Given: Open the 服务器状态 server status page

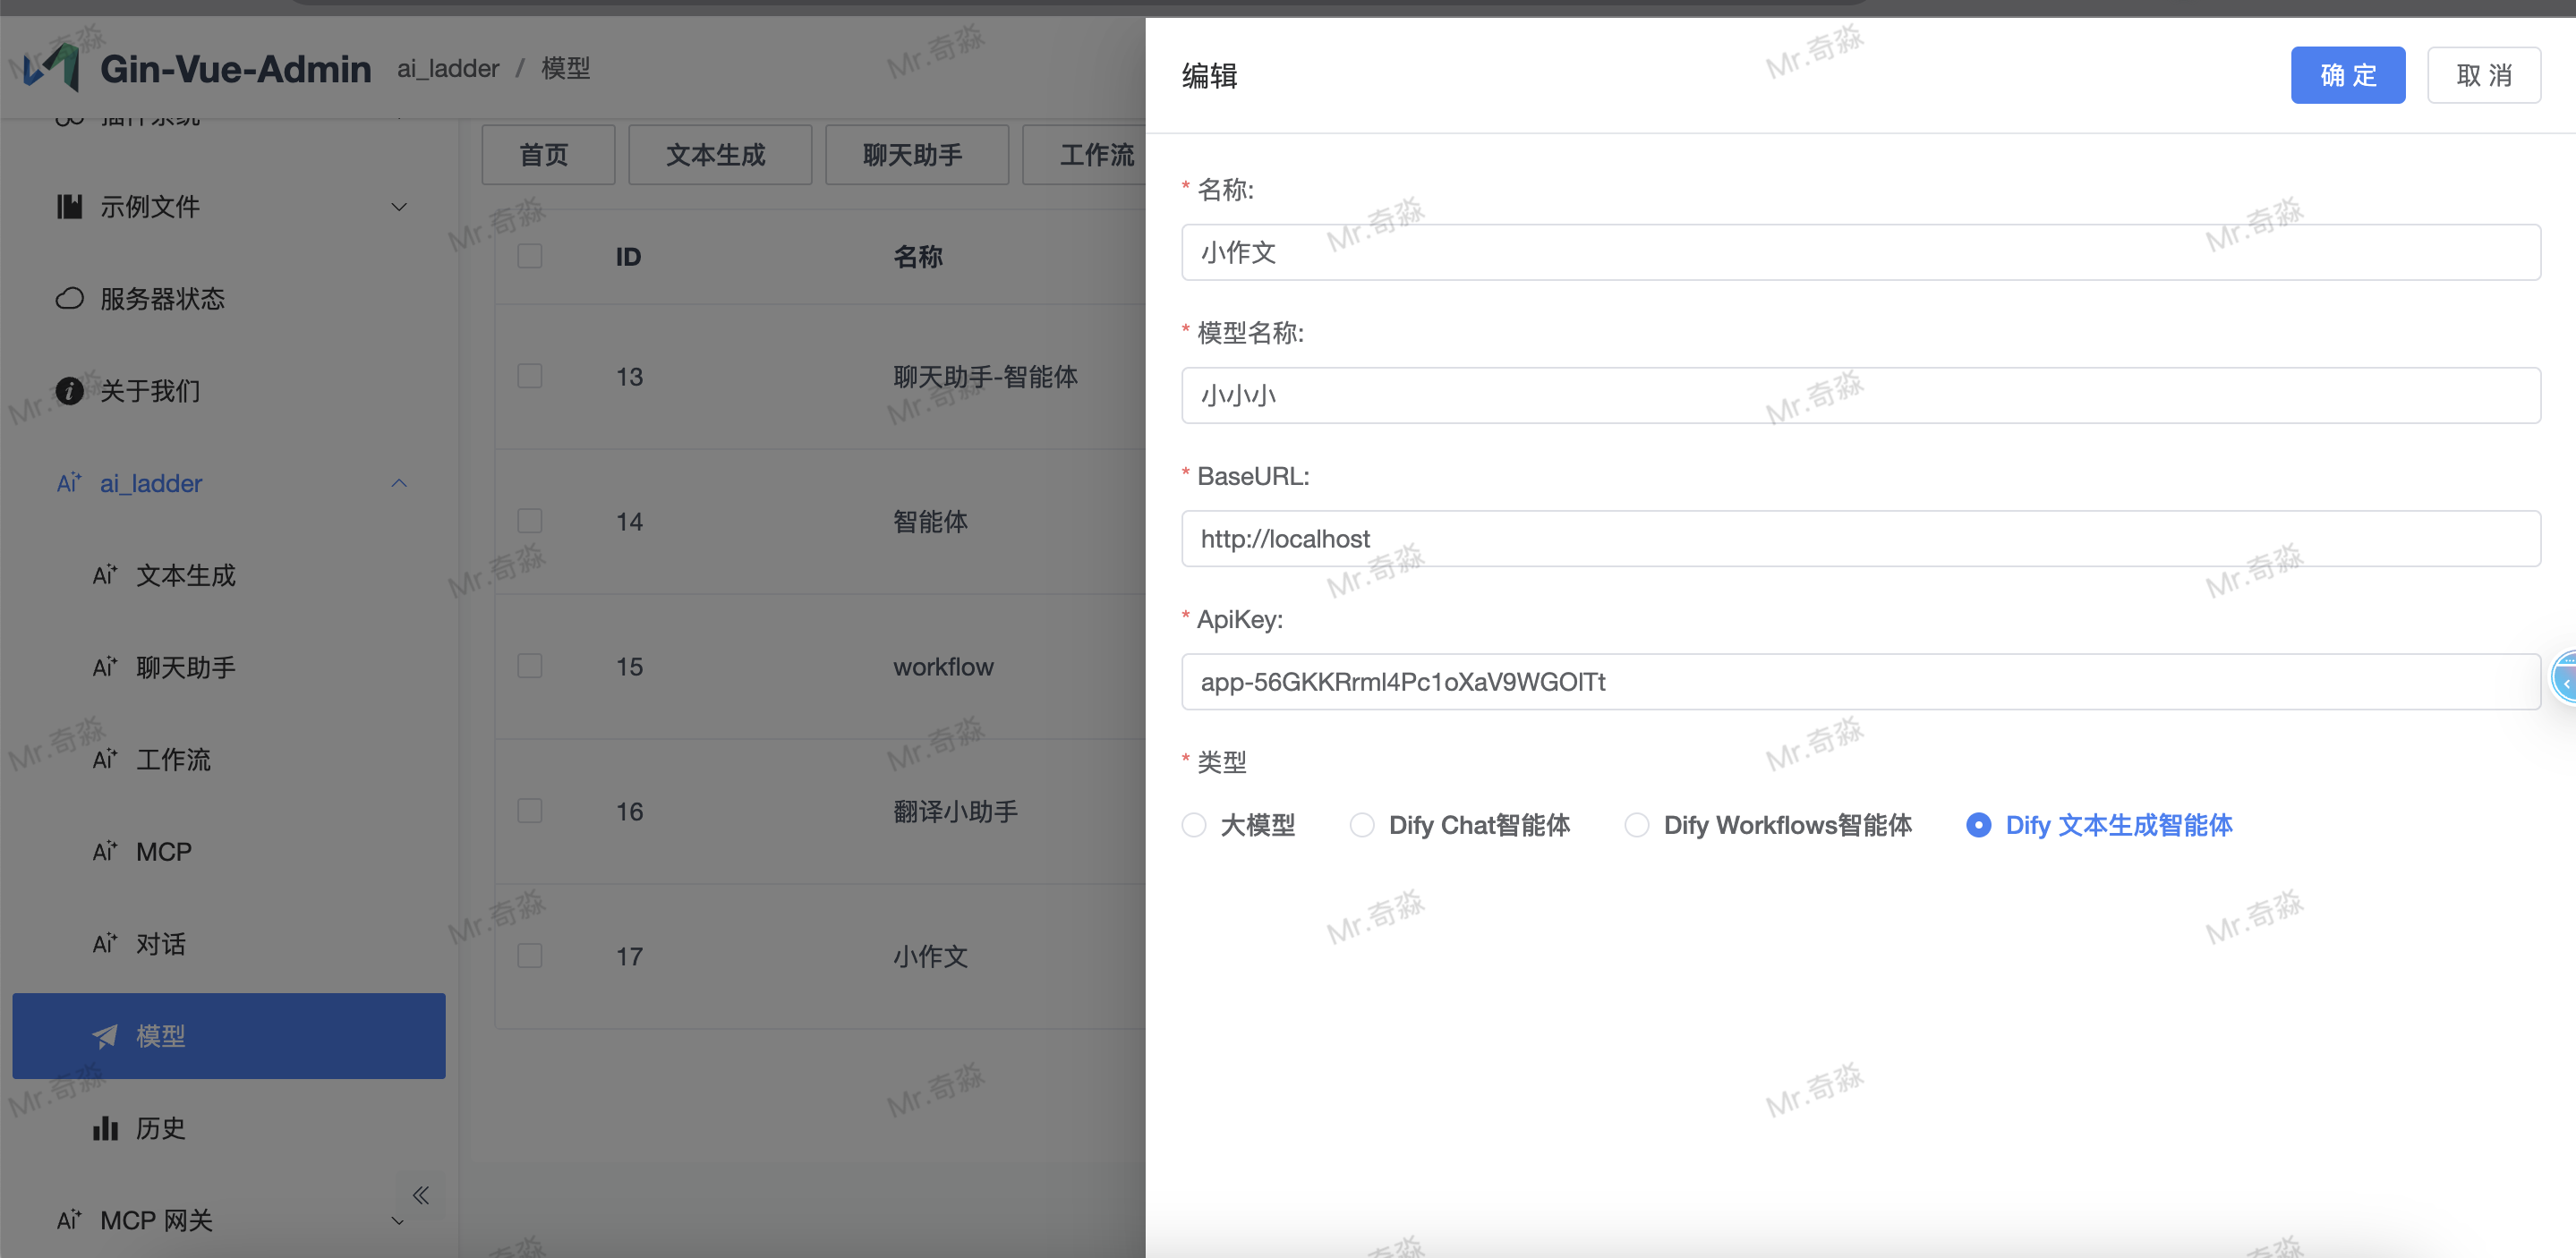Looking at the screenshot, I should 160,298.
